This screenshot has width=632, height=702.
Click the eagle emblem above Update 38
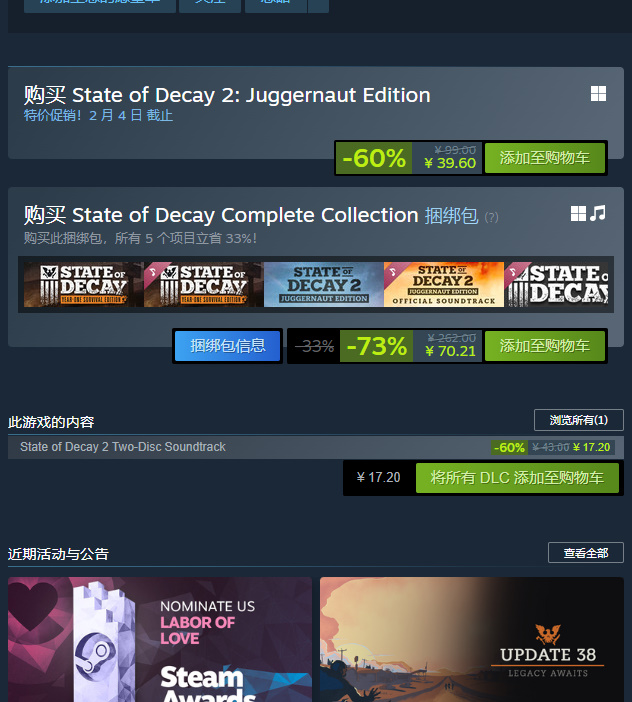(x=548, y=634)
